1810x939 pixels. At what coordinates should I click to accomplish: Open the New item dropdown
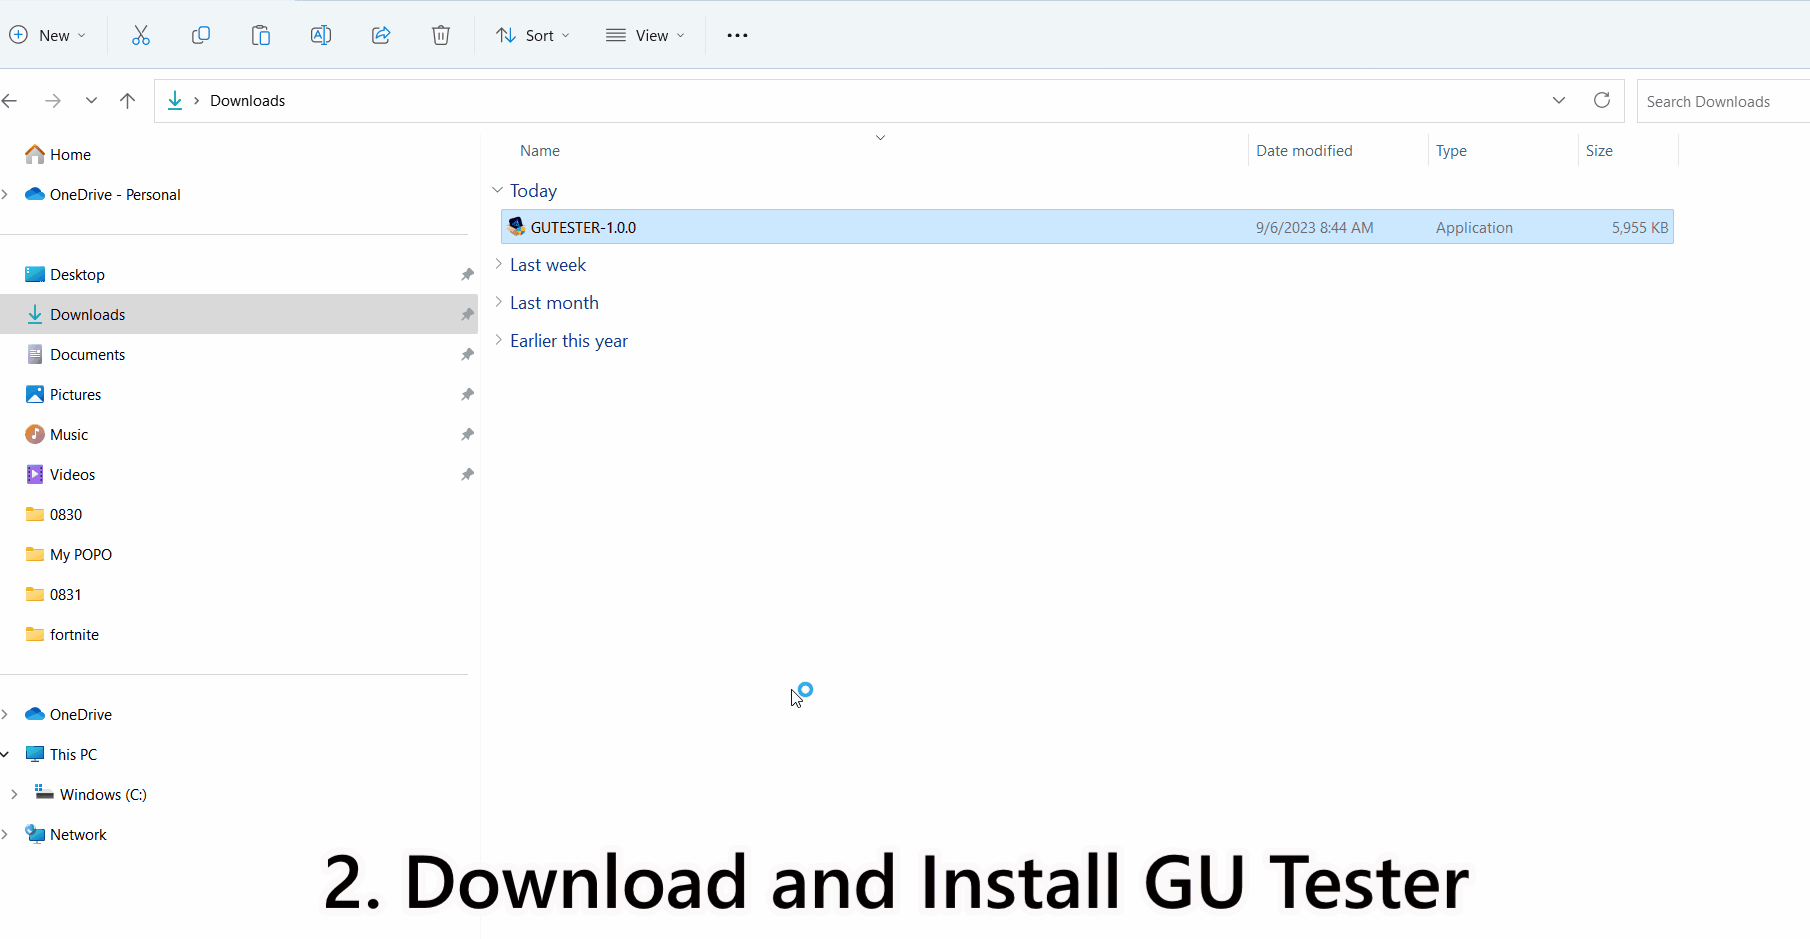[x=48, y=36]
